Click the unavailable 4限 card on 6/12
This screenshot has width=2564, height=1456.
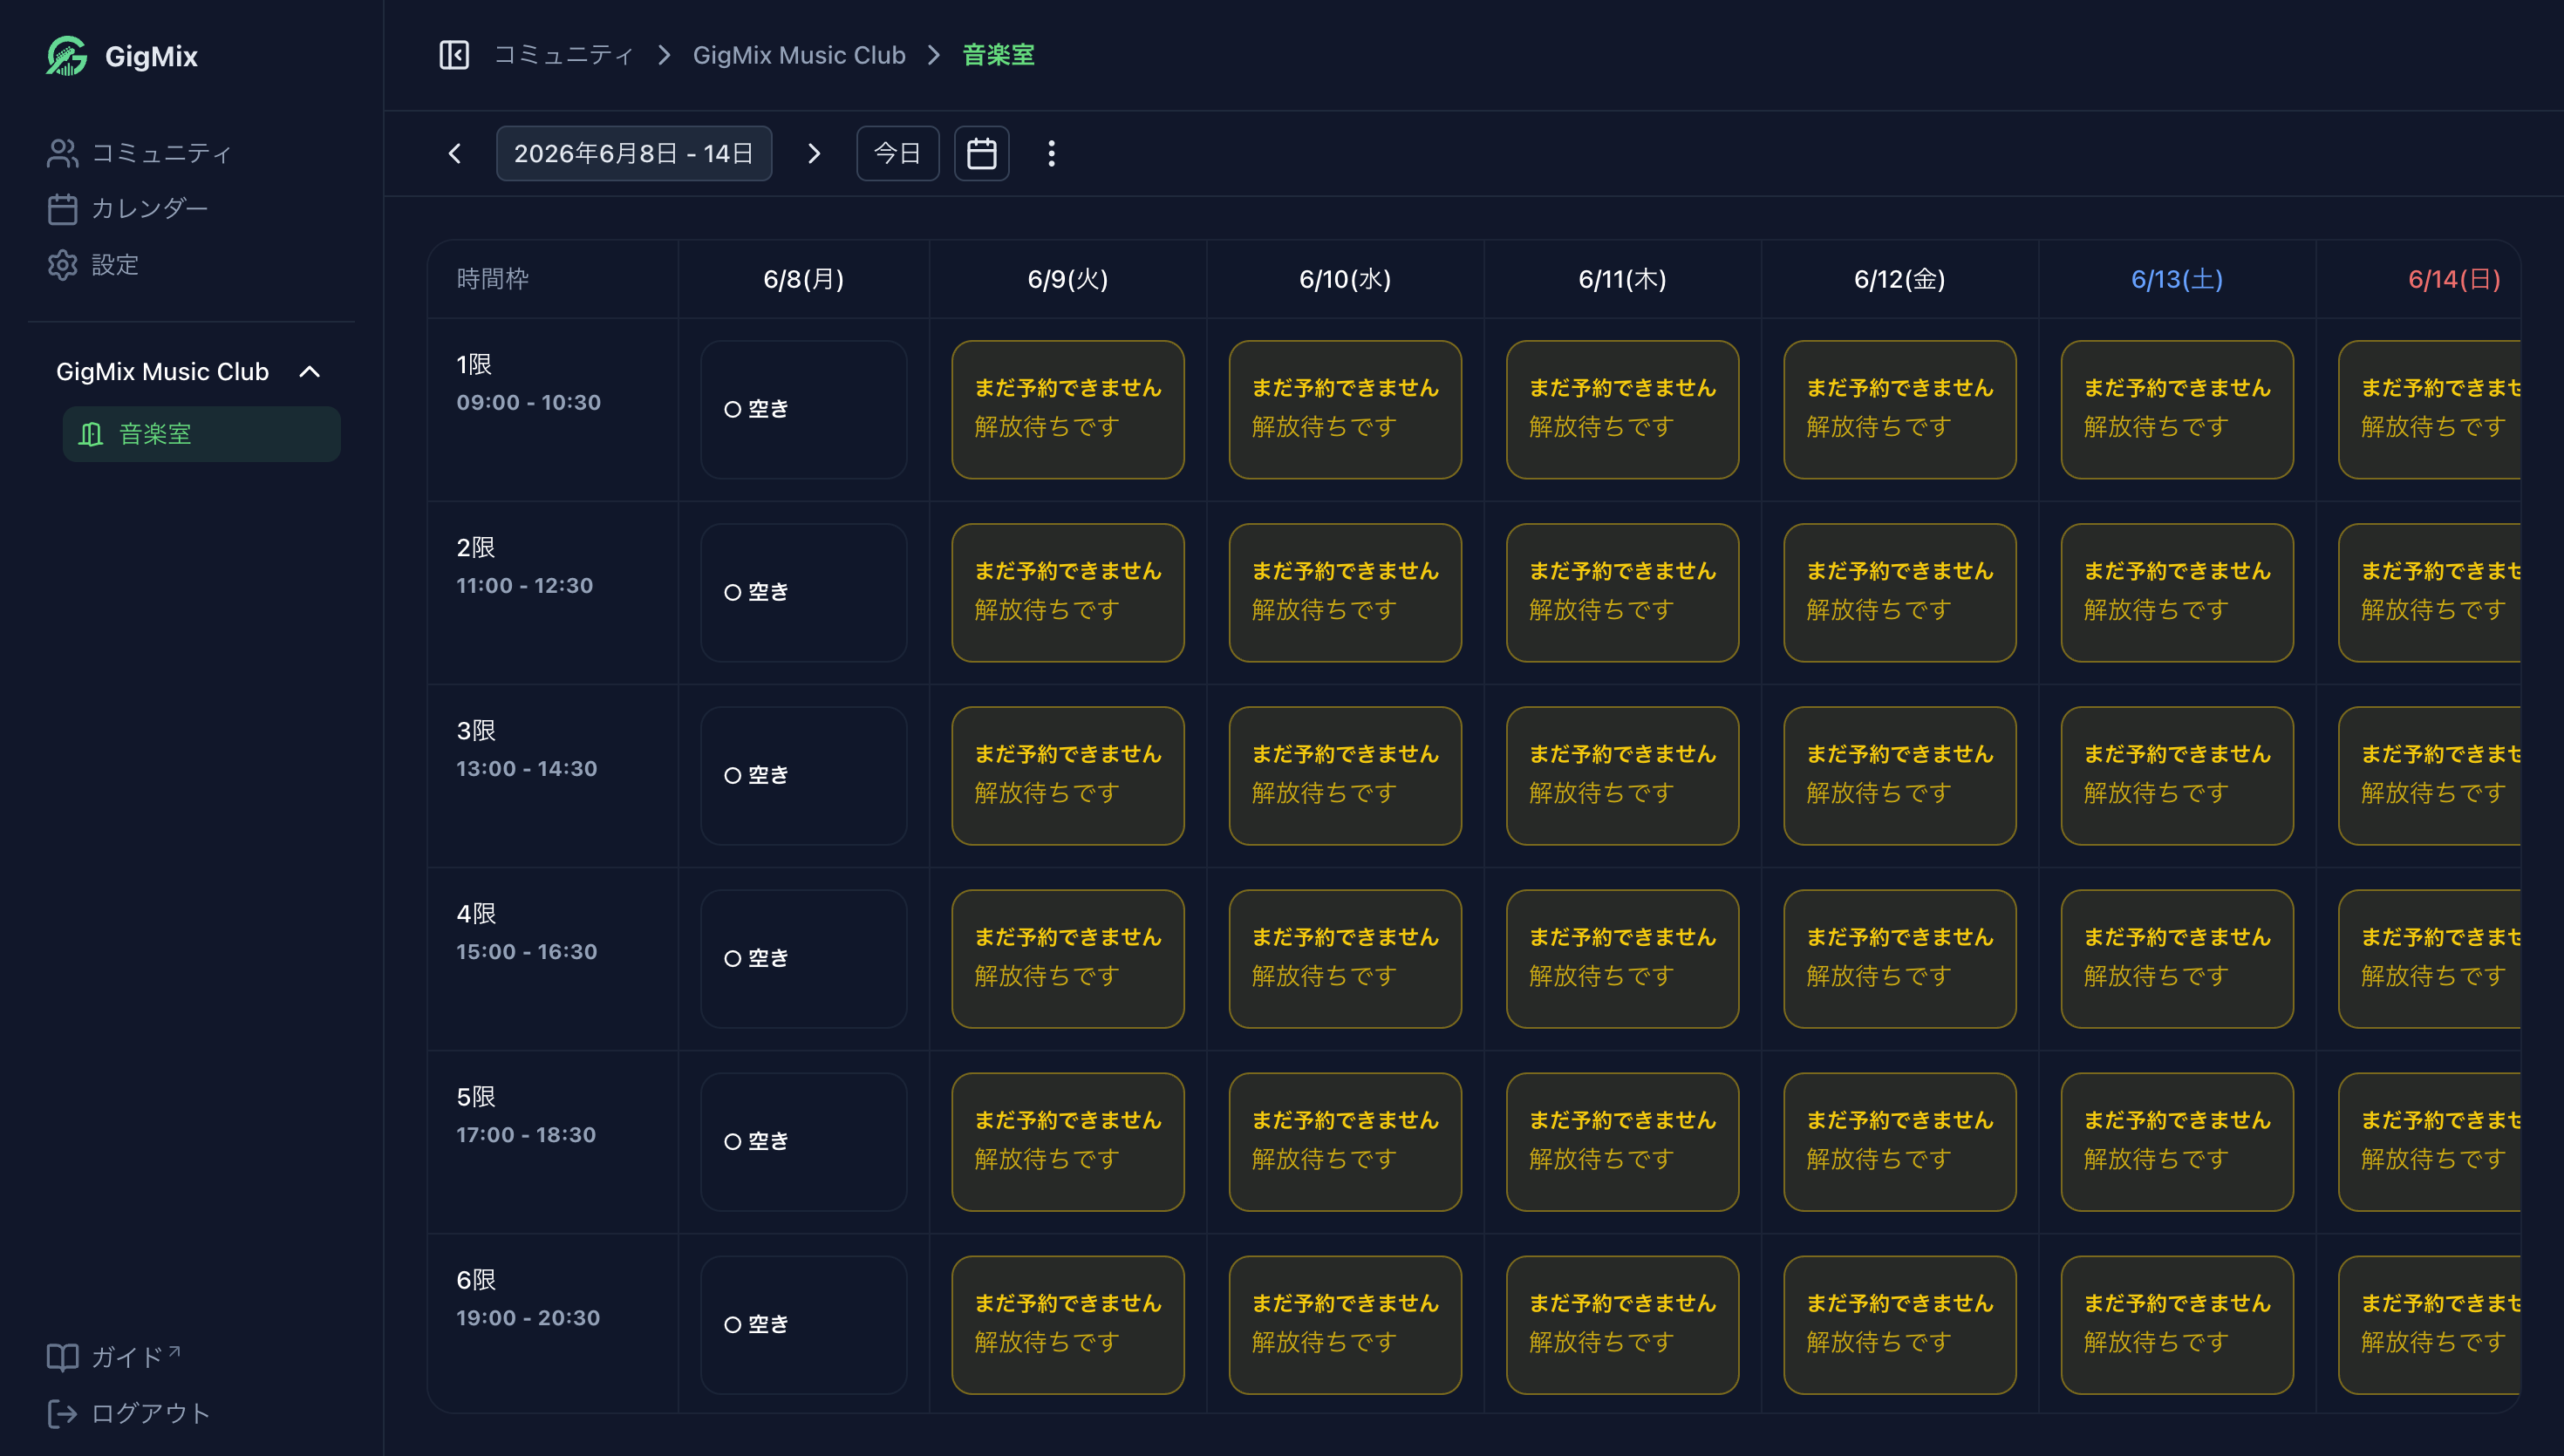(x=1900, y=959)
